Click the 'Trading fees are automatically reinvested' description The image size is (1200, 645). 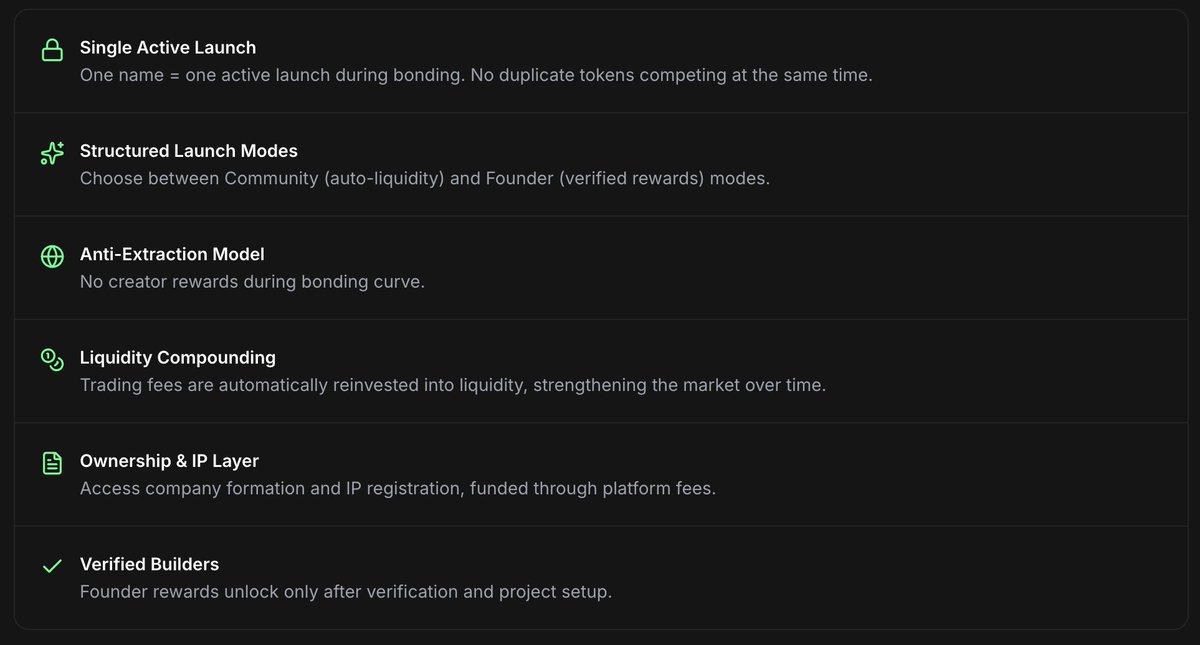click(453, 385)
